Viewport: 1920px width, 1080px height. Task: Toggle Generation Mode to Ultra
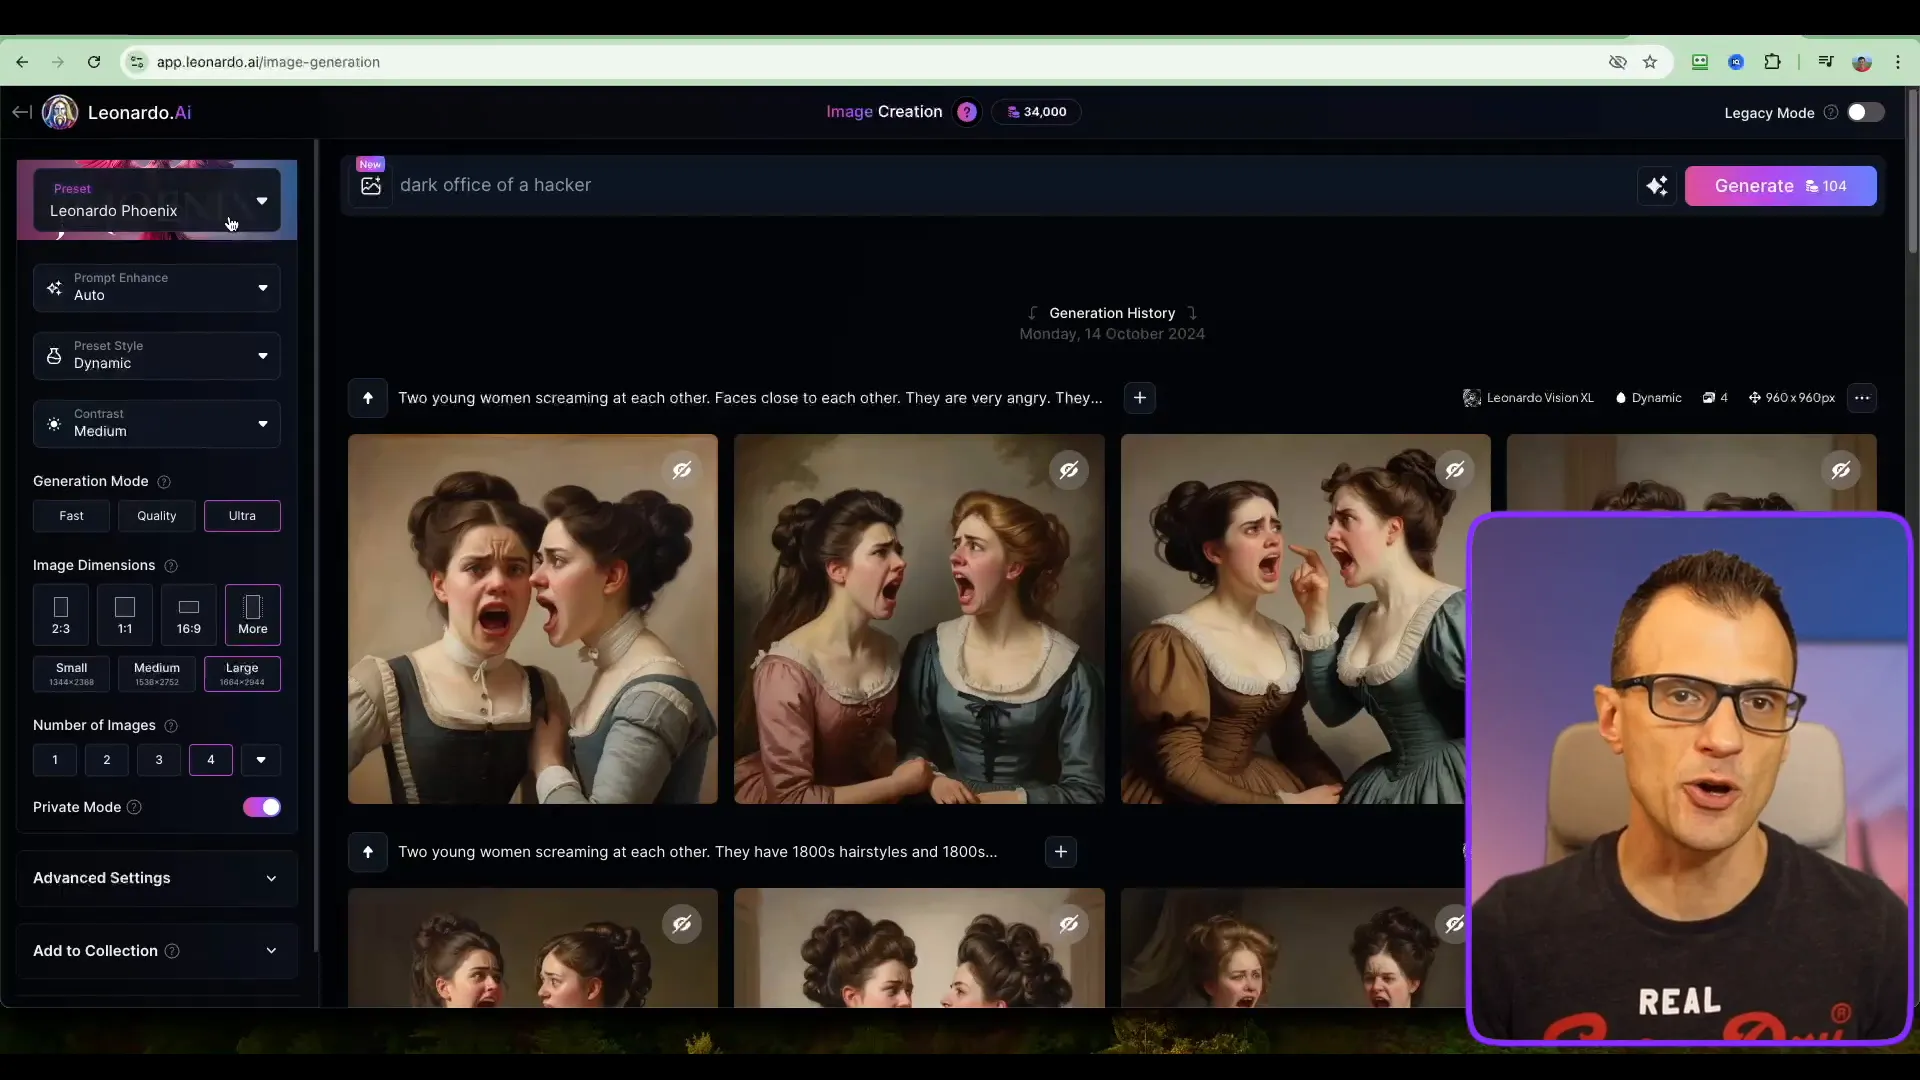pyautogui.click(x=243, y=516)
